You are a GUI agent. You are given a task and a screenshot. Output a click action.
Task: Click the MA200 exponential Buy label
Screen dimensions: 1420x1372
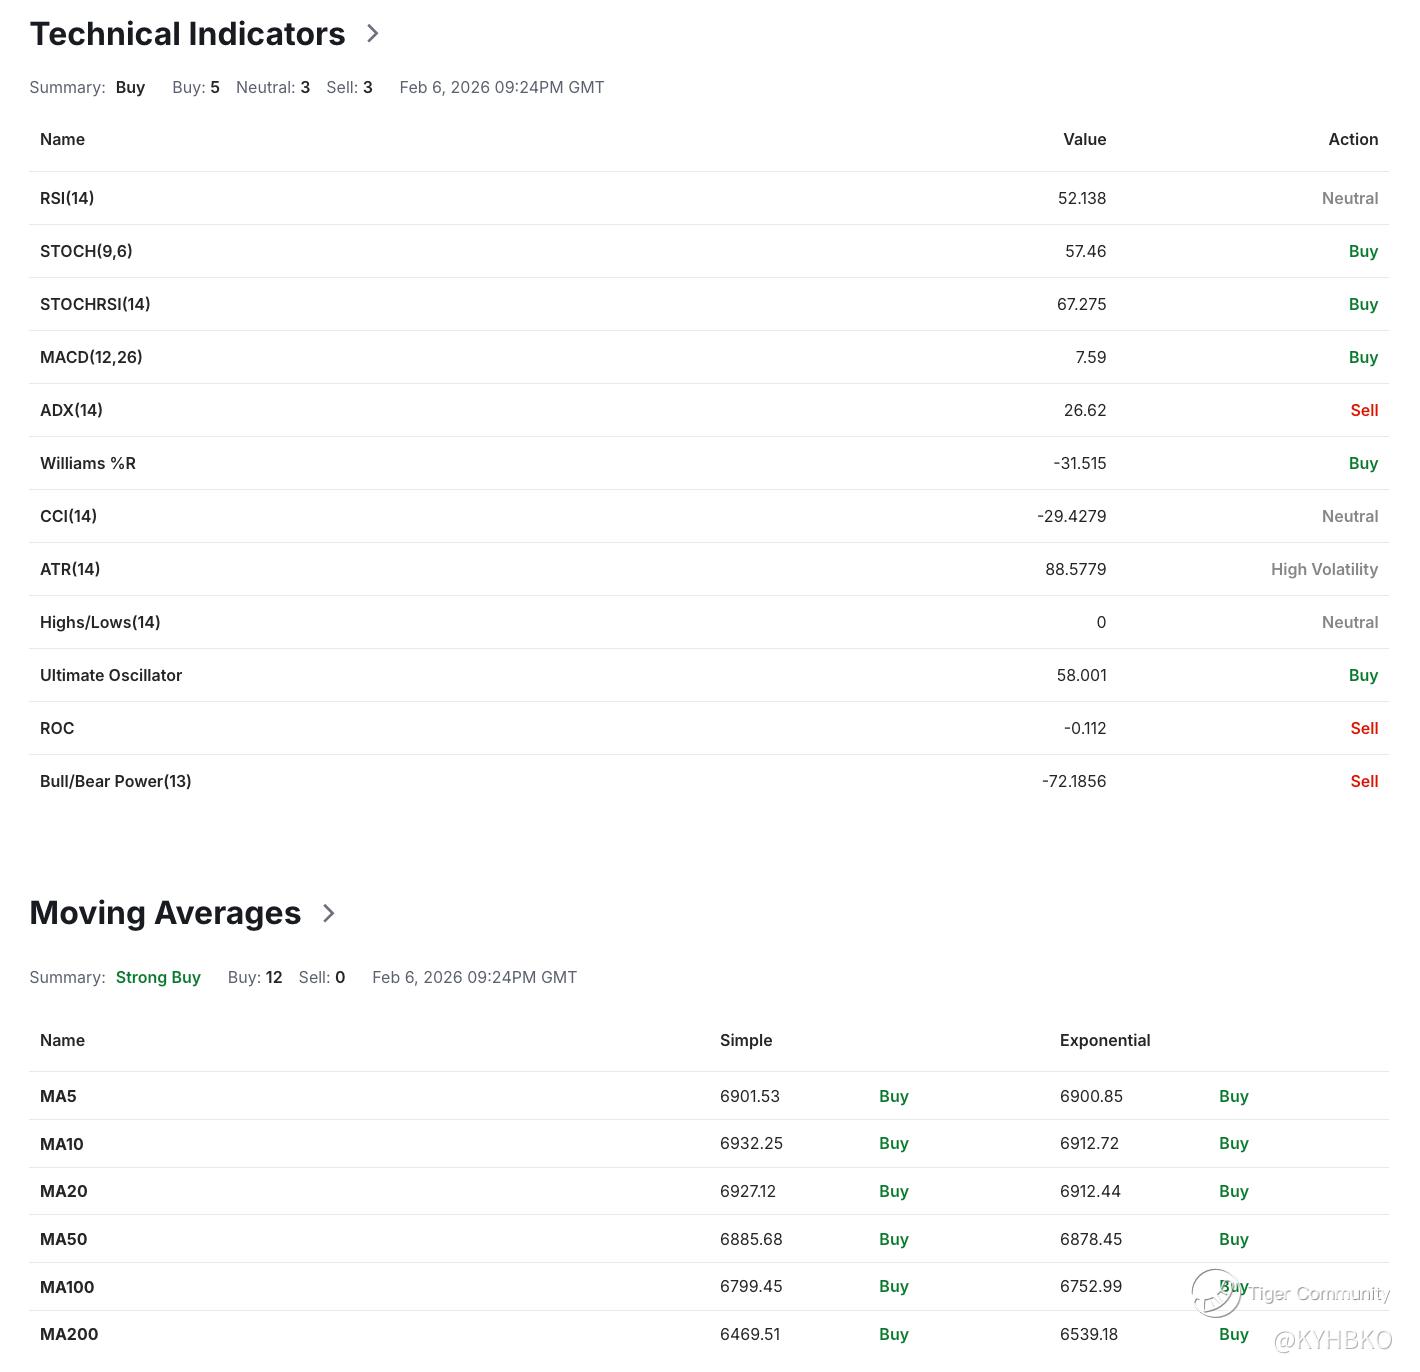coord(1234,1334)
